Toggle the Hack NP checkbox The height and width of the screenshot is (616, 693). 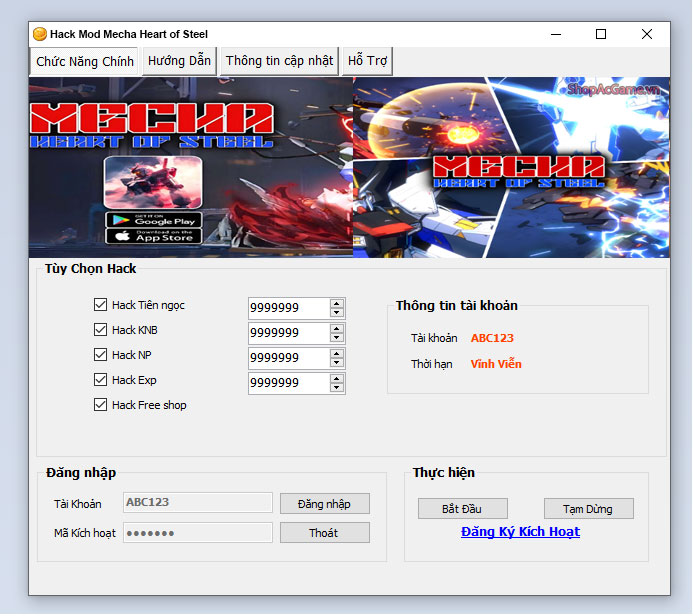click(x=100, y=355)
